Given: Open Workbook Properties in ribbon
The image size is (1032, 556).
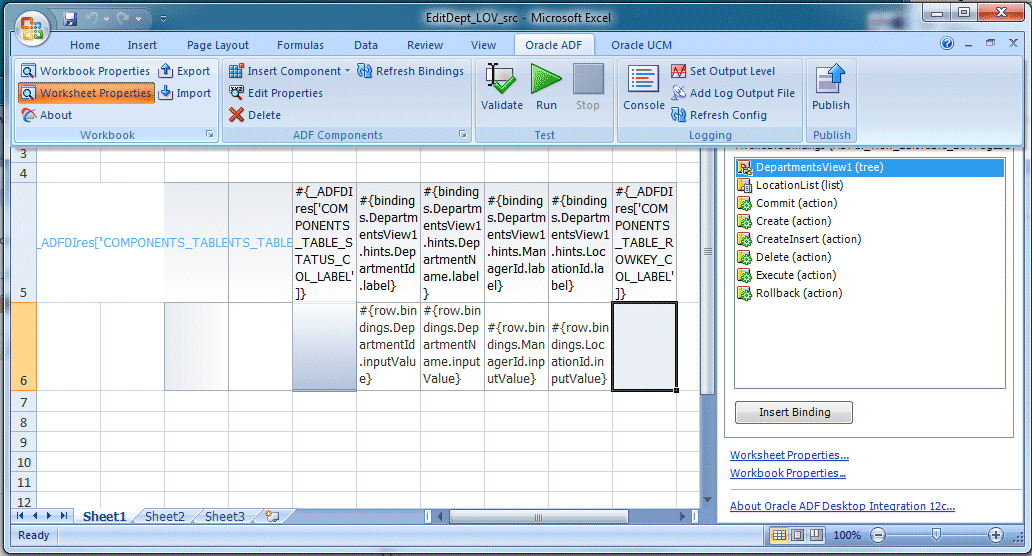Looking at the screenshot, I should pyautogui.click(x=86, y=71).
